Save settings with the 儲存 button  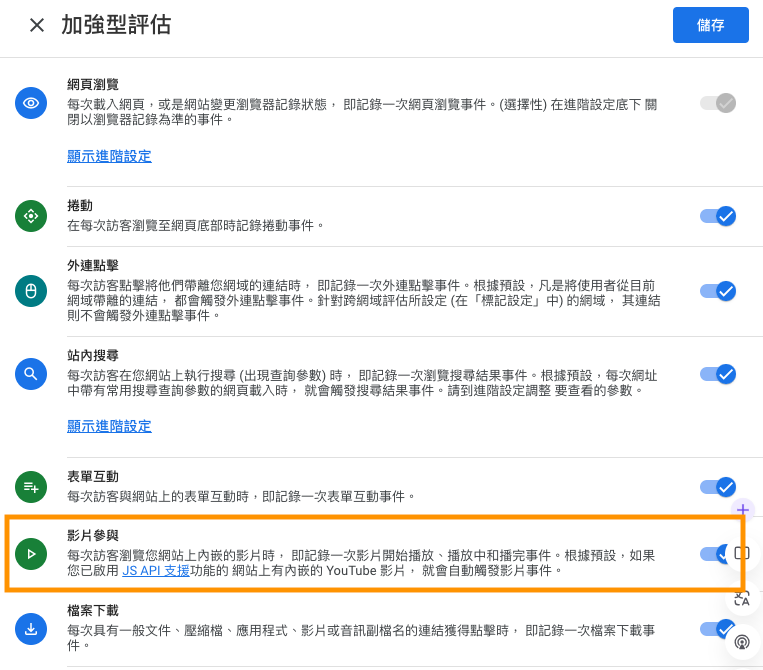click(710, 25)
